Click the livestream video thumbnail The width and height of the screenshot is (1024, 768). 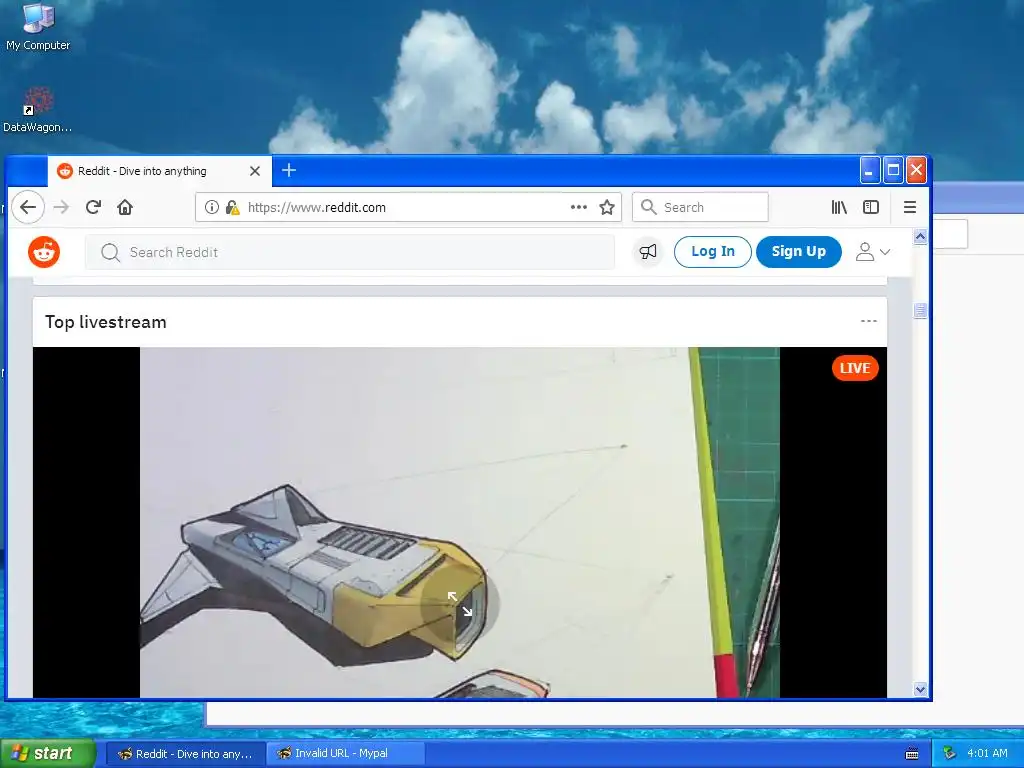[x=460, y=522]
